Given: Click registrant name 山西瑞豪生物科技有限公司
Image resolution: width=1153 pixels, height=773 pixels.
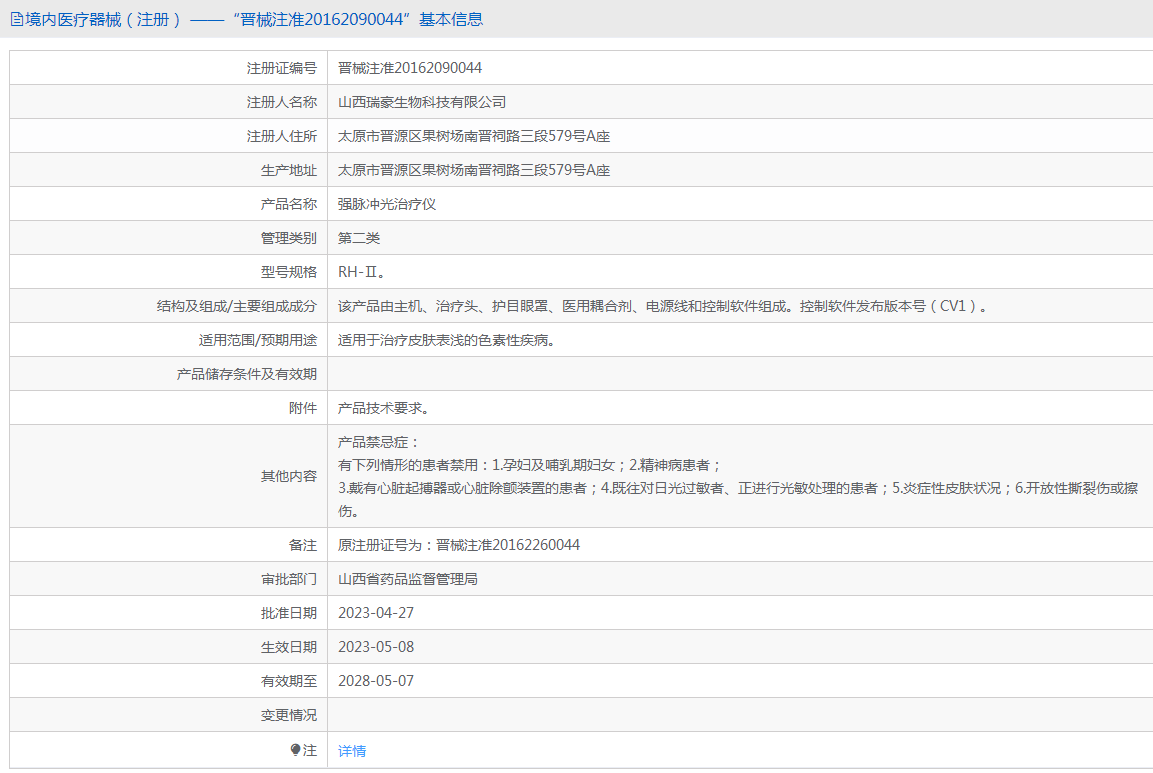Looking at the screenshot, I should click(421, 102).
